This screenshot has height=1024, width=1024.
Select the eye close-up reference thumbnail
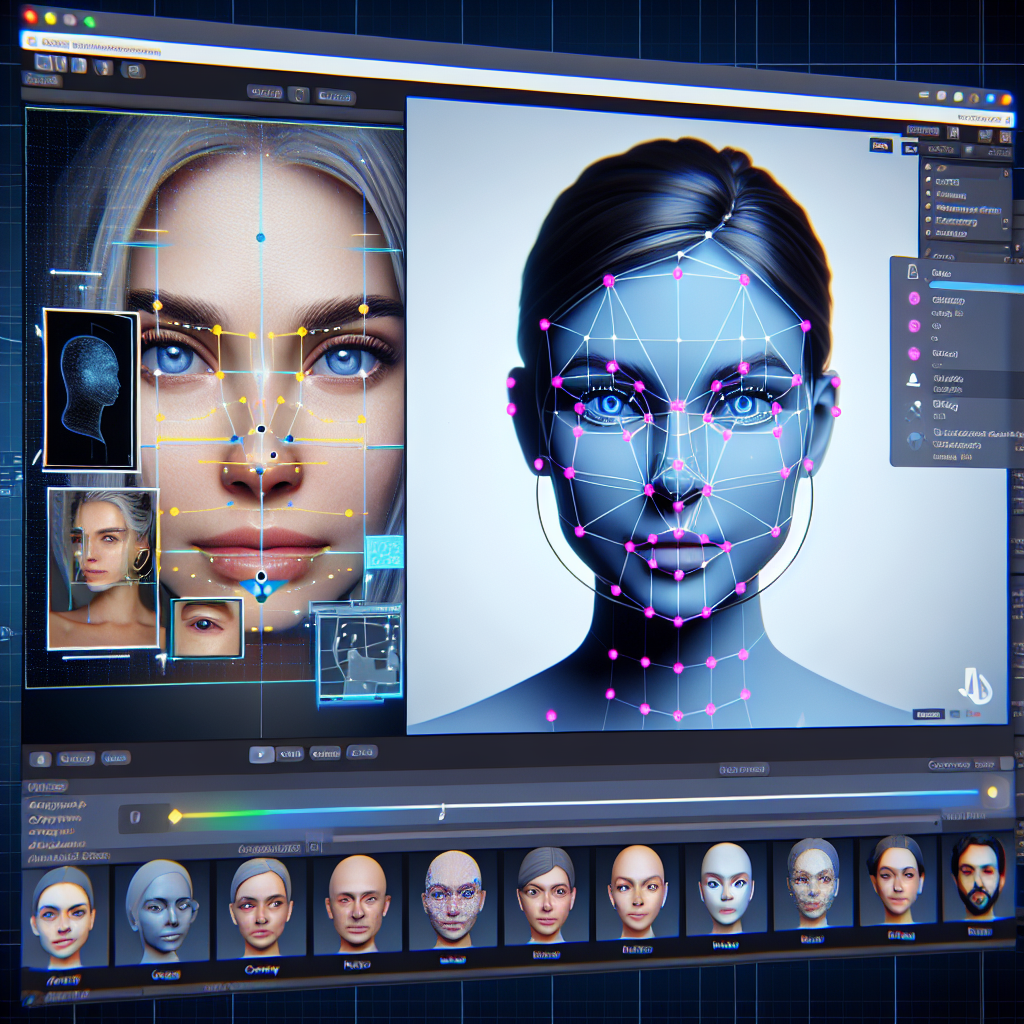(207, 628)
